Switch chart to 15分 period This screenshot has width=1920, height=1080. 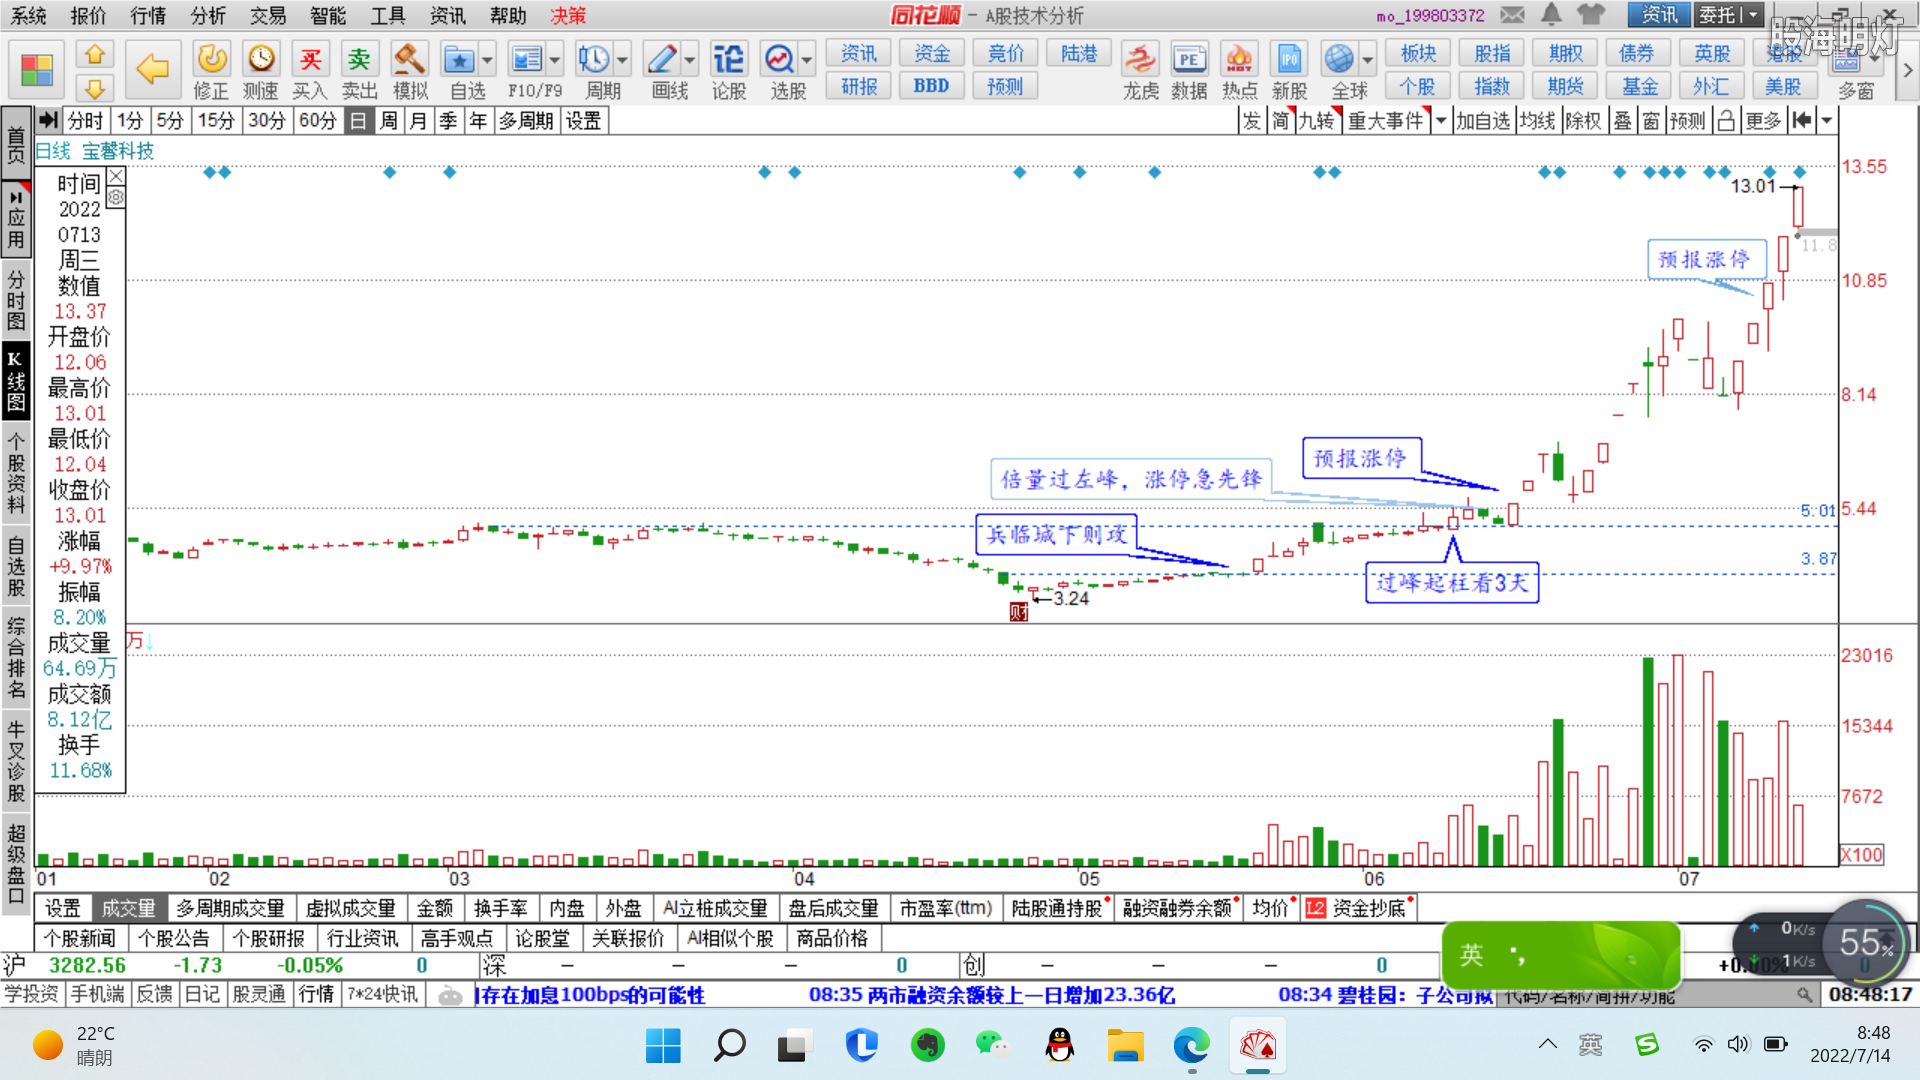[x=215, y=121]
